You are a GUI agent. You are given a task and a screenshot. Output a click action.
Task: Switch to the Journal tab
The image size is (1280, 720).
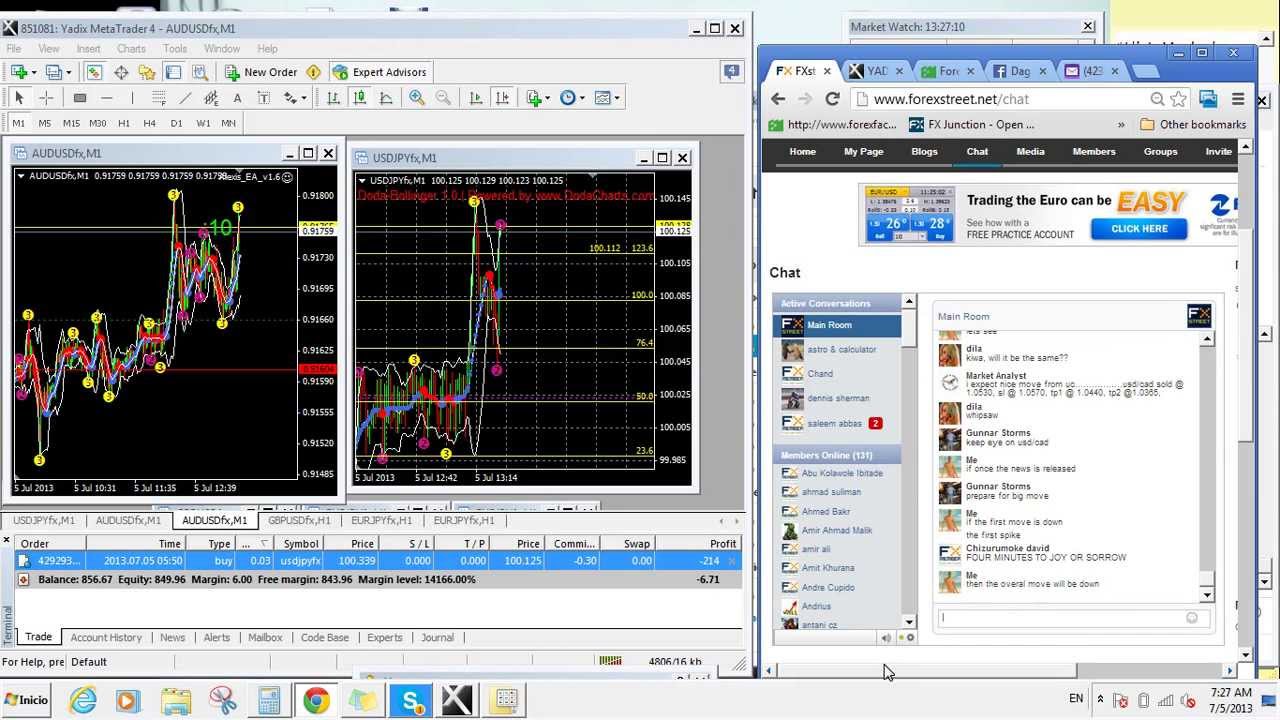click(437, 637)
